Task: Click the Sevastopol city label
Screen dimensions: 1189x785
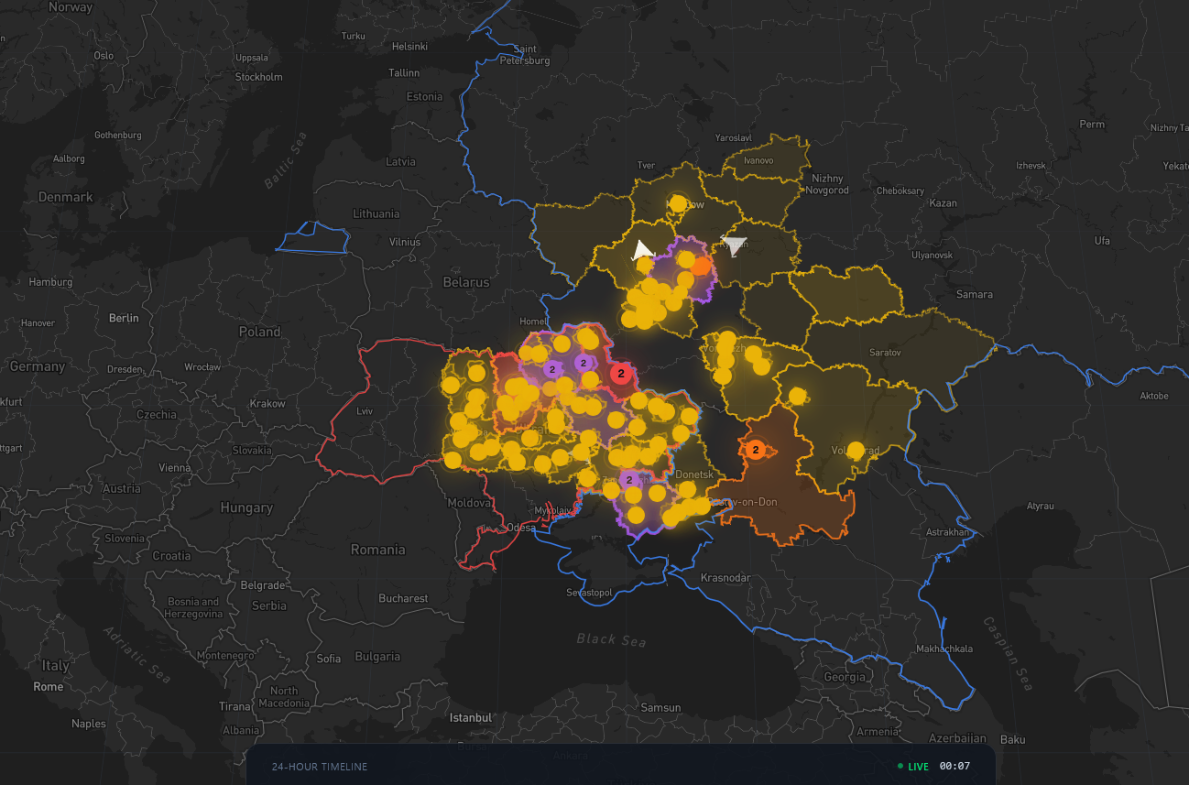Action: [589, 592]
